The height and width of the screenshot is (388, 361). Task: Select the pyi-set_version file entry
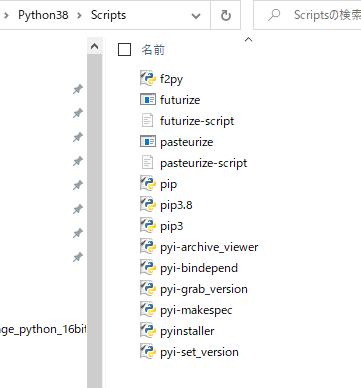189,352
